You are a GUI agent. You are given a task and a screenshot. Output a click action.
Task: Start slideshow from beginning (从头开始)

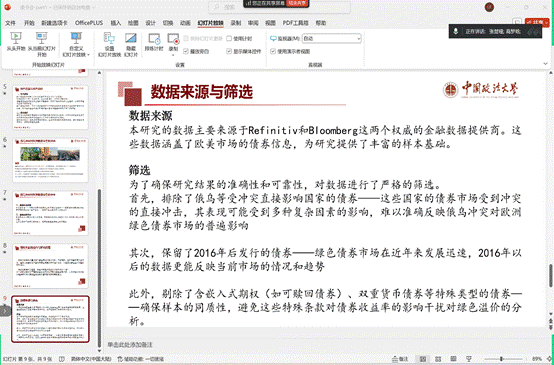(16, 42)
